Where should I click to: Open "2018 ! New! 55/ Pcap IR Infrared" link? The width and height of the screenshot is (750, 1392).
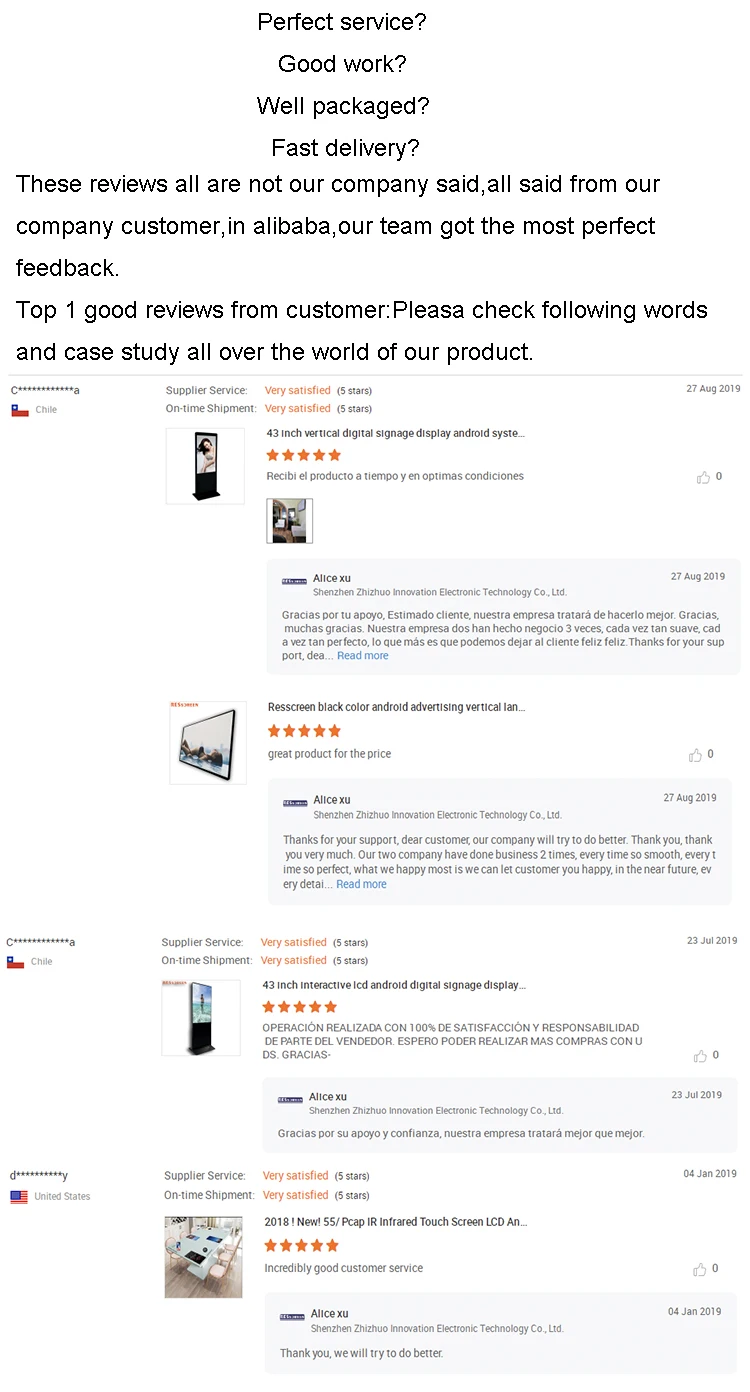click(x=395, y=1222)
